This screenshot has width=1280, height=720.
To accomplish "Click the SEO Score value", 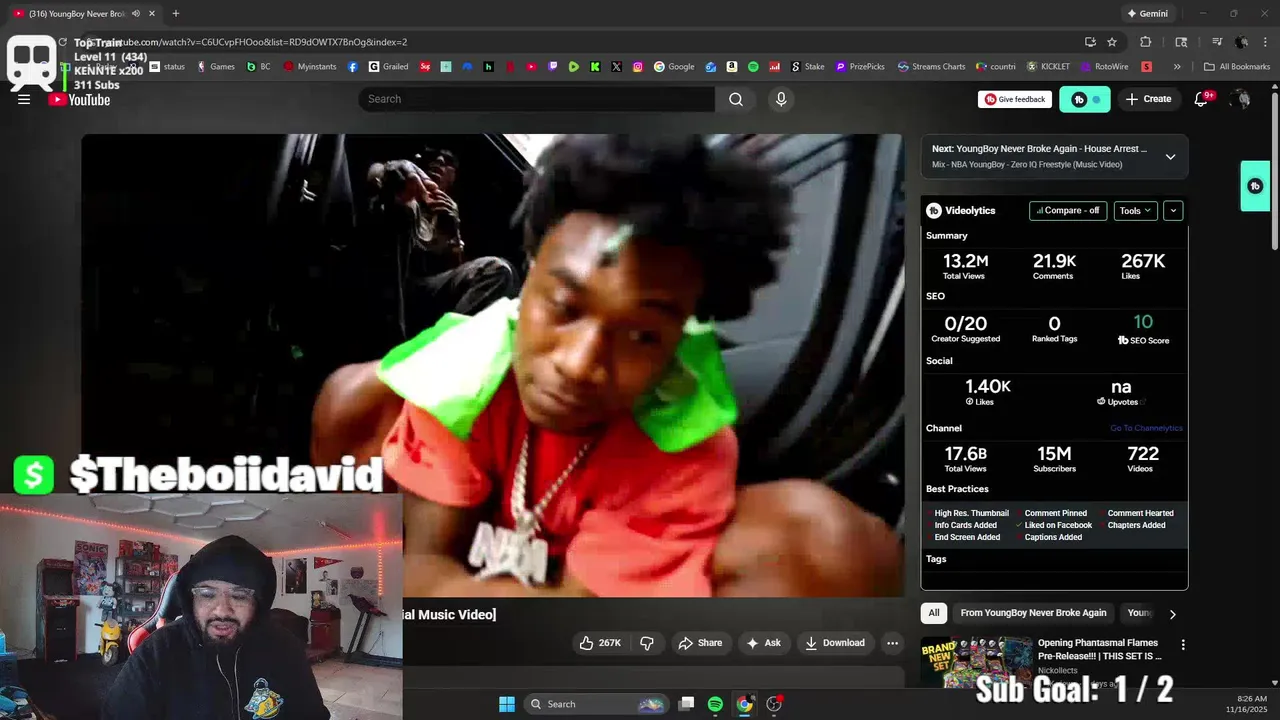I will coord(1143,322).
